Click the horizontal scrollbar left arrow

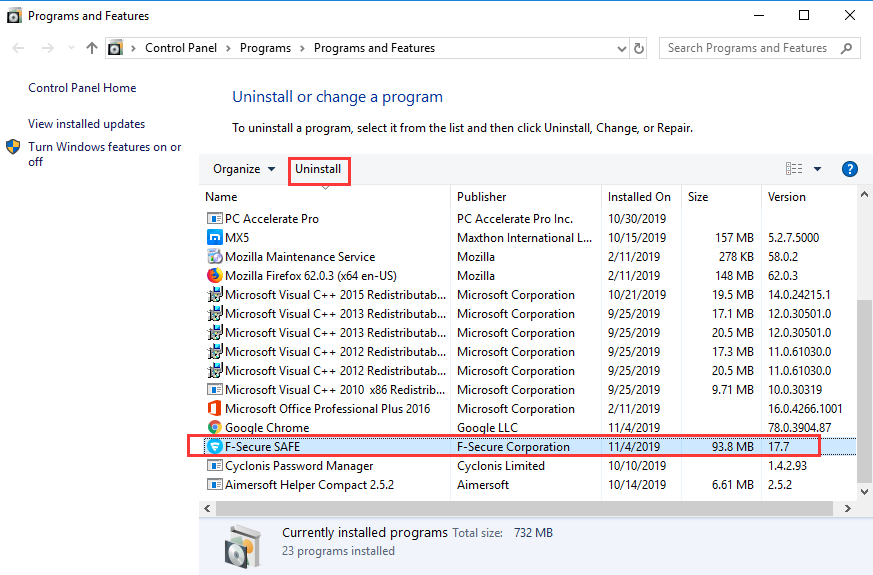(x=207, y=508)
